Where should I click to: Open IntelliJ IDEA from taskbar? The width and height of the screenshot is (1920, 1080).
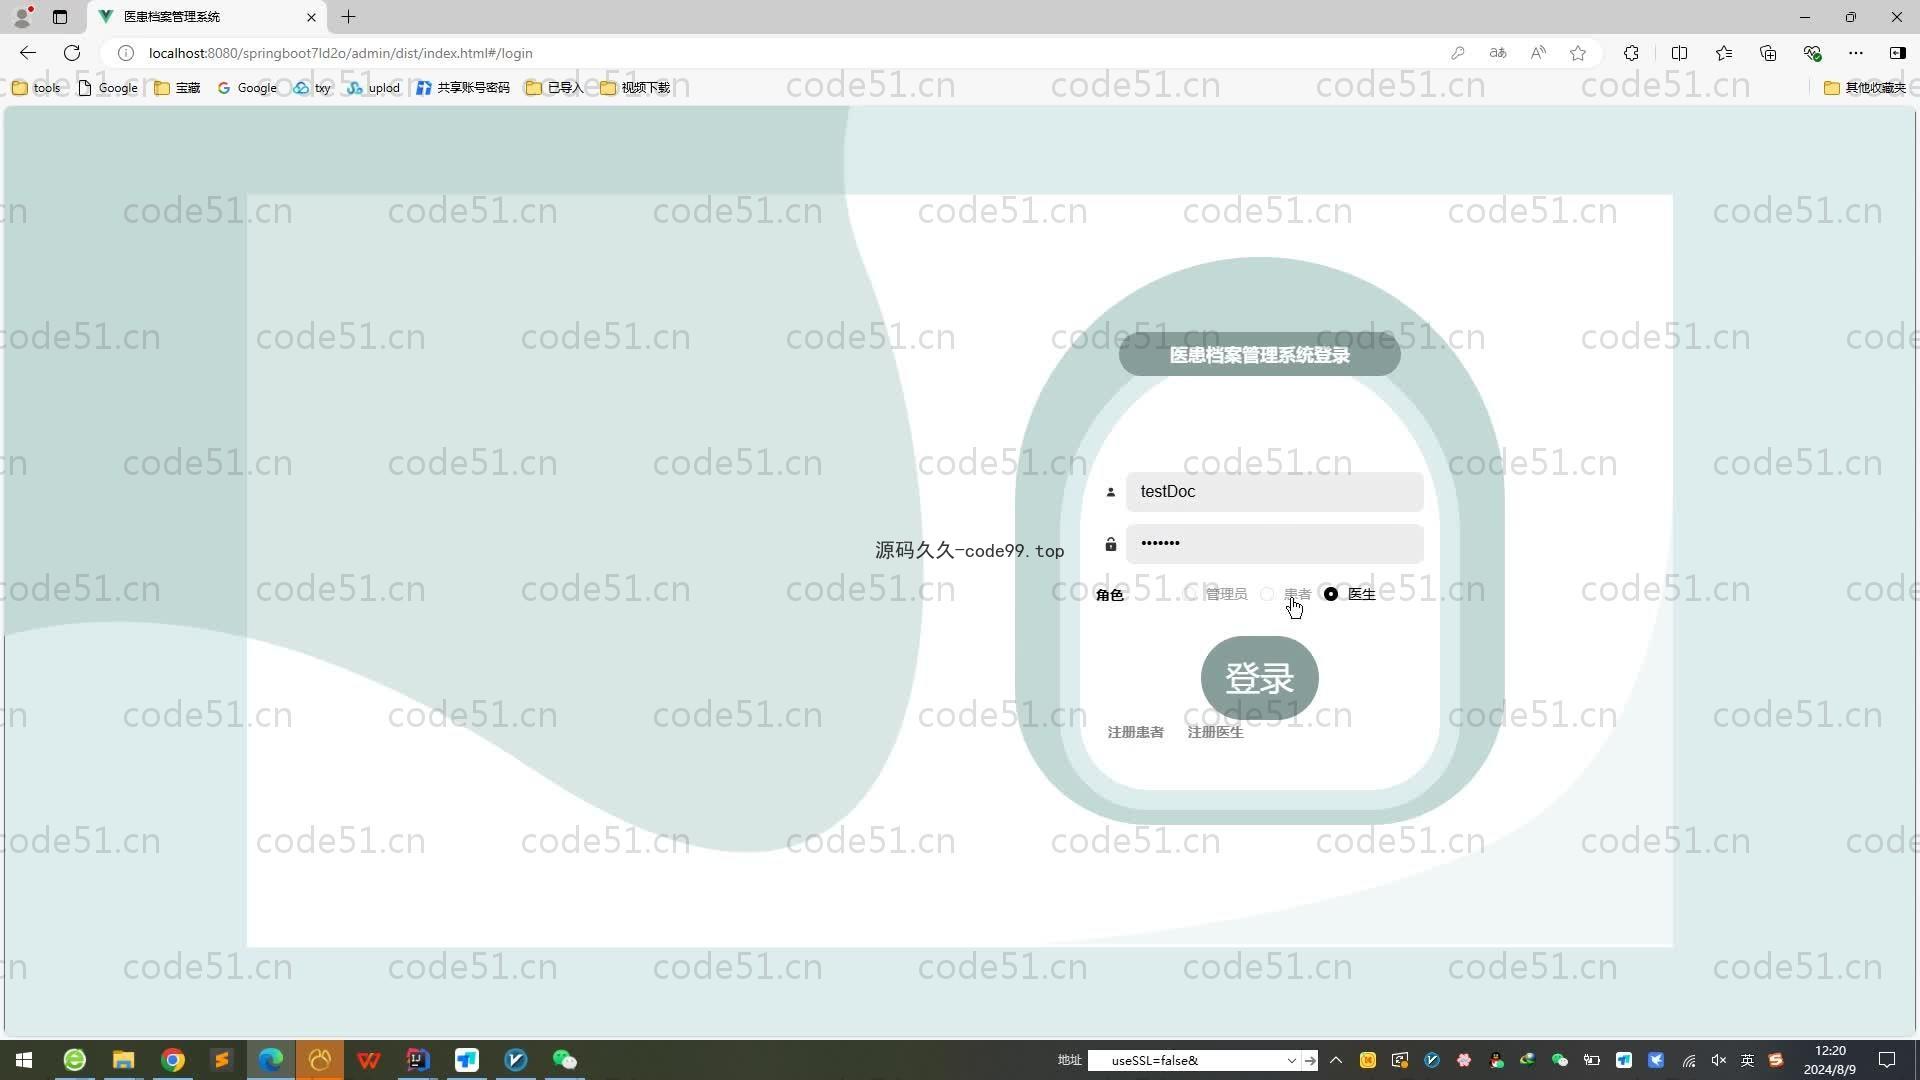tap(418, 1060)
